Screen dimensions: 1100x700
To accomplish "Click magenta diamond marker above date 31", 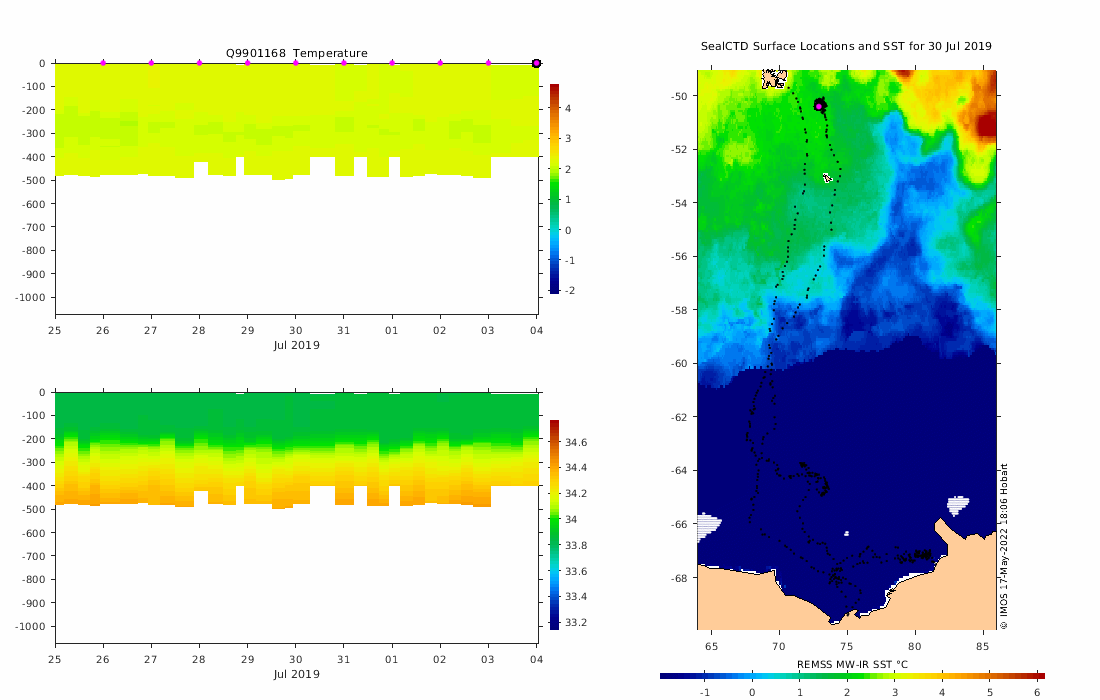I will pyautogui.click(x=344, y=63).
